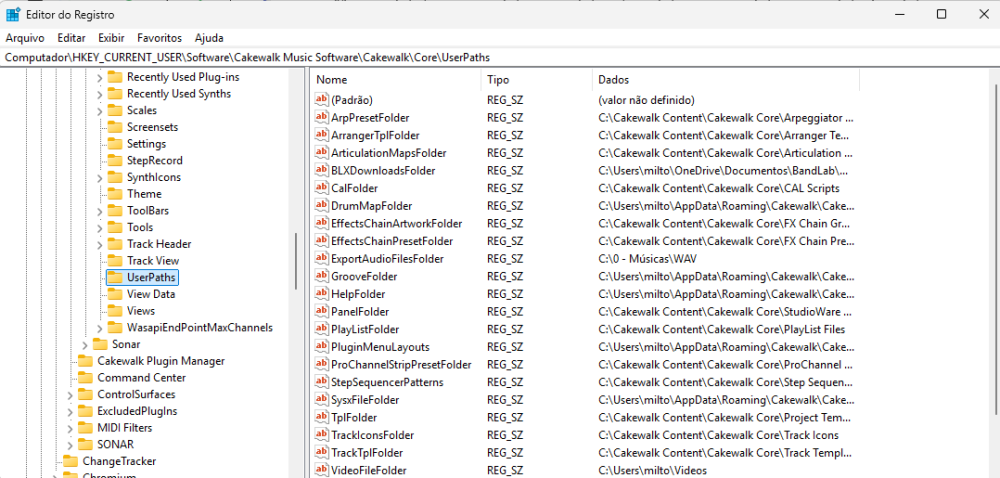Image resolution: width=1000 pixels, height=478 pixels.
Task: Expand the ControlSurfaces key
Action: [70, 395]
